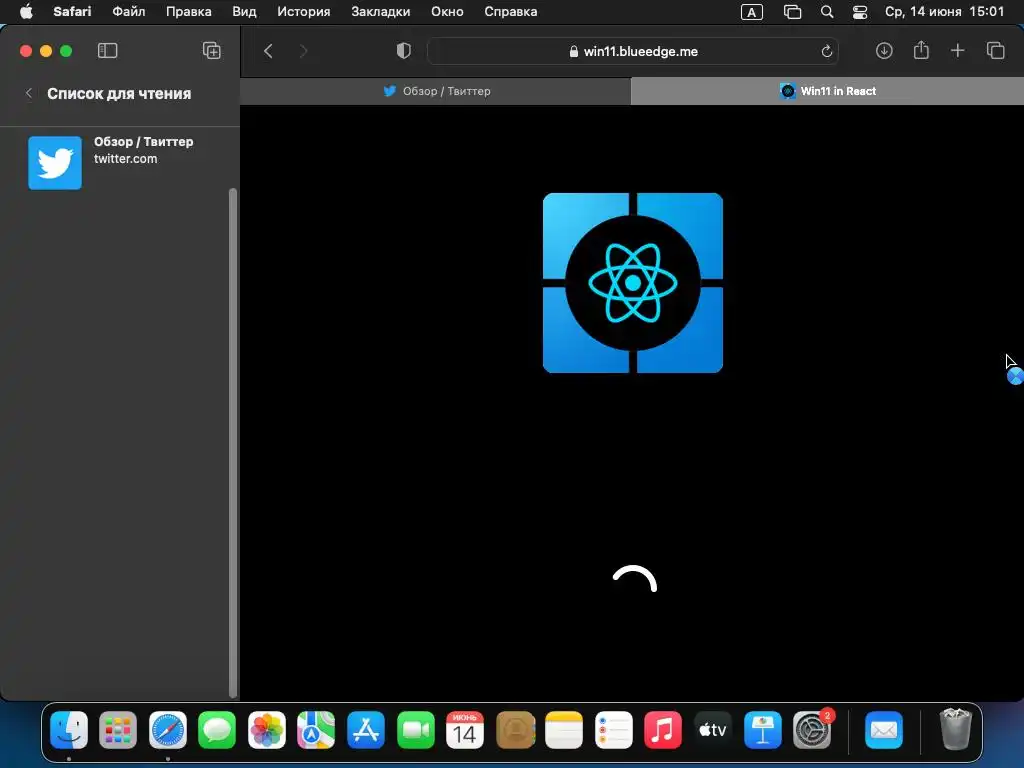This screenshot has height=768, width=1024.
Task: Focus the win11.blueedge.me address field
Action: (x=633, y=52)
